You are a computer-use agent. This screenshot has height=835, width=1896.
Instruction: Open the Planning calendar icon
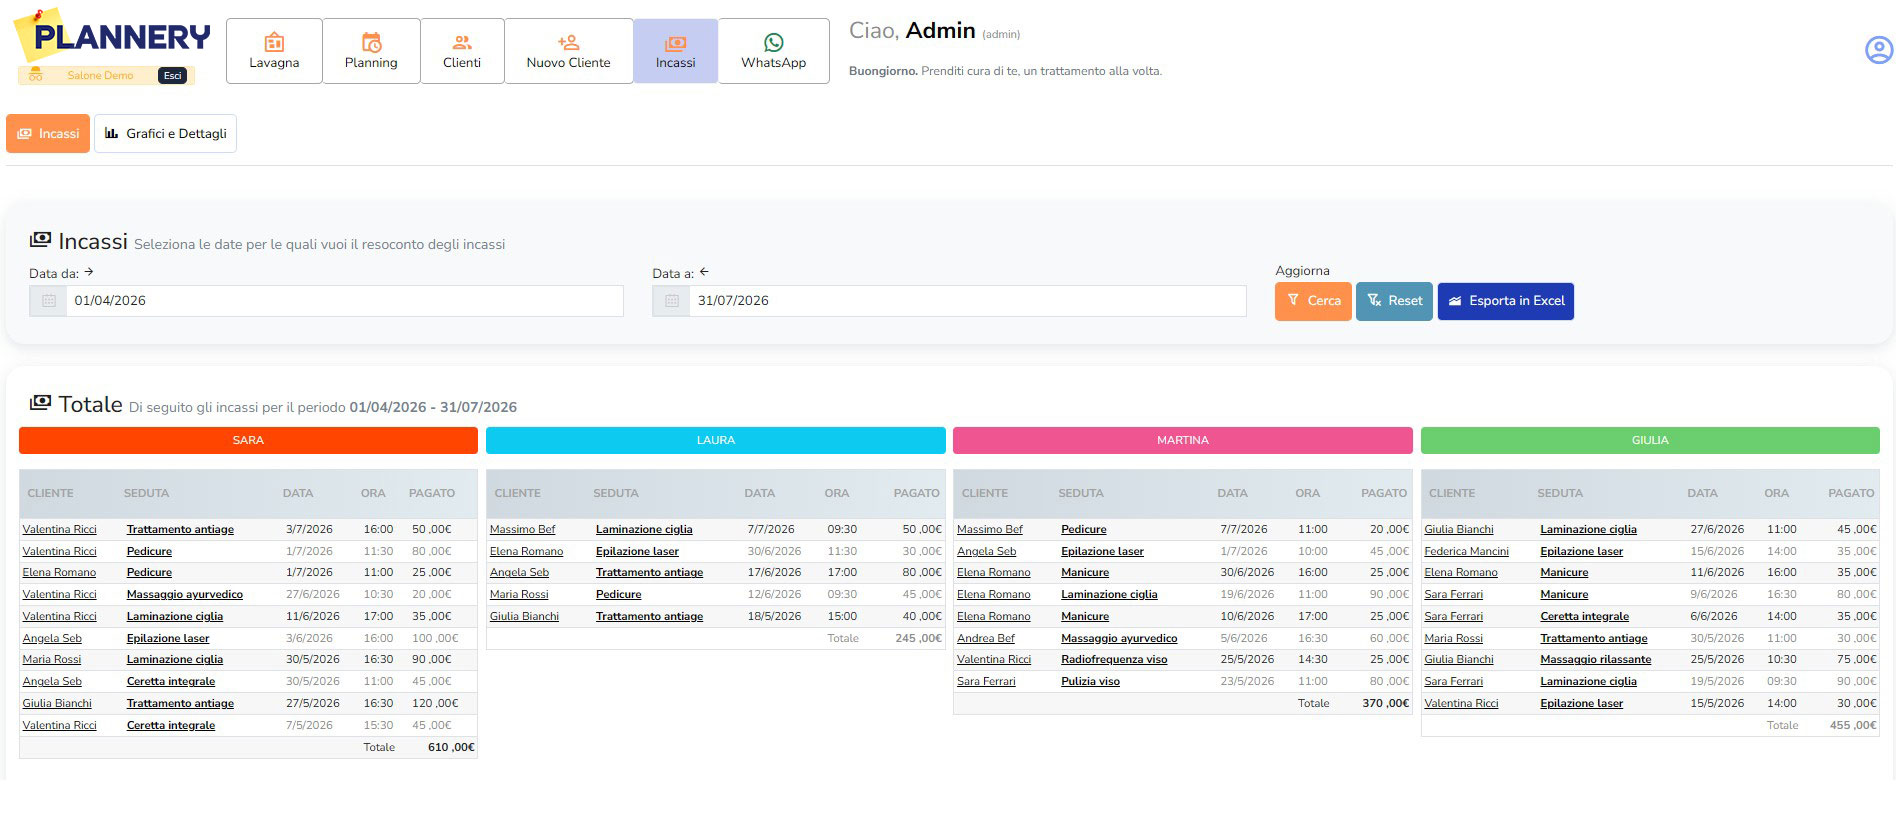(x=371, y=43)
